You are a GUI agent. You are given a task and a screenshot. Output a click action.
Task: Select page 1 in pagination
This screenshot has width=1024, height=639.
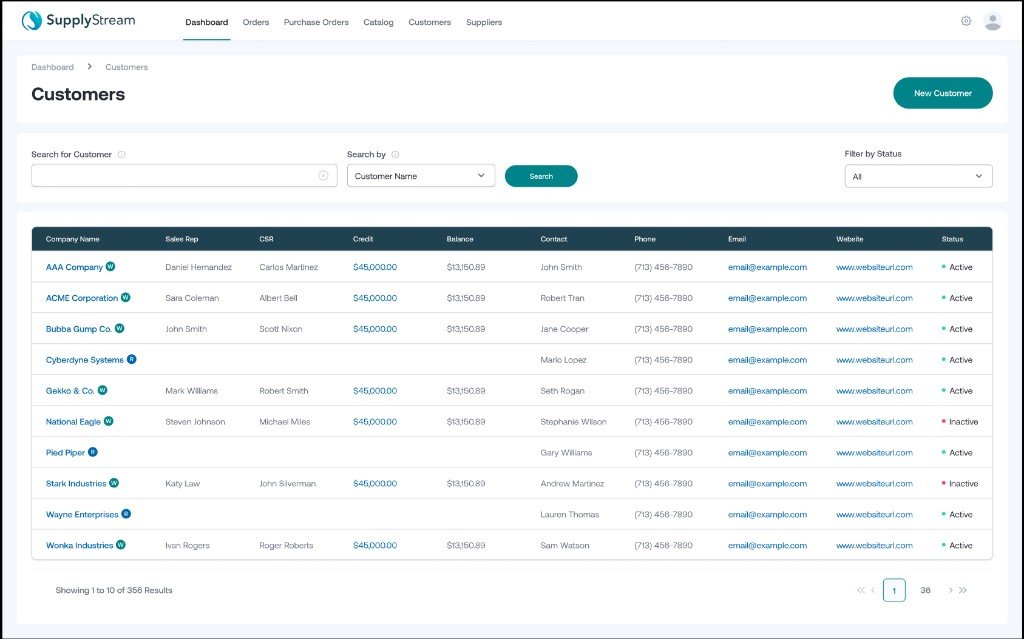(894, 590)
